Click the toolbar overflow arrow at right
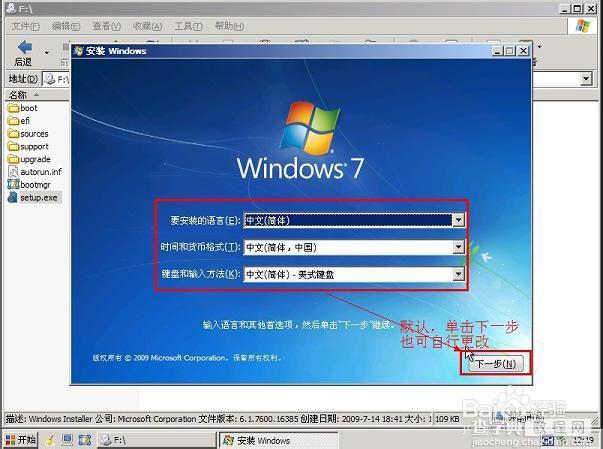This screenshot has height=449, width=603. (x=540, y=47)
